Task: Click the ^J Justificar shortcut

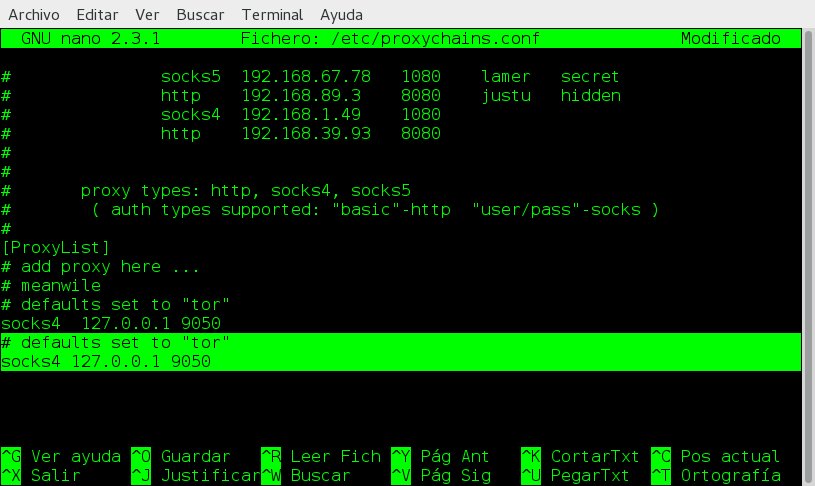Action: coord(195,475)
